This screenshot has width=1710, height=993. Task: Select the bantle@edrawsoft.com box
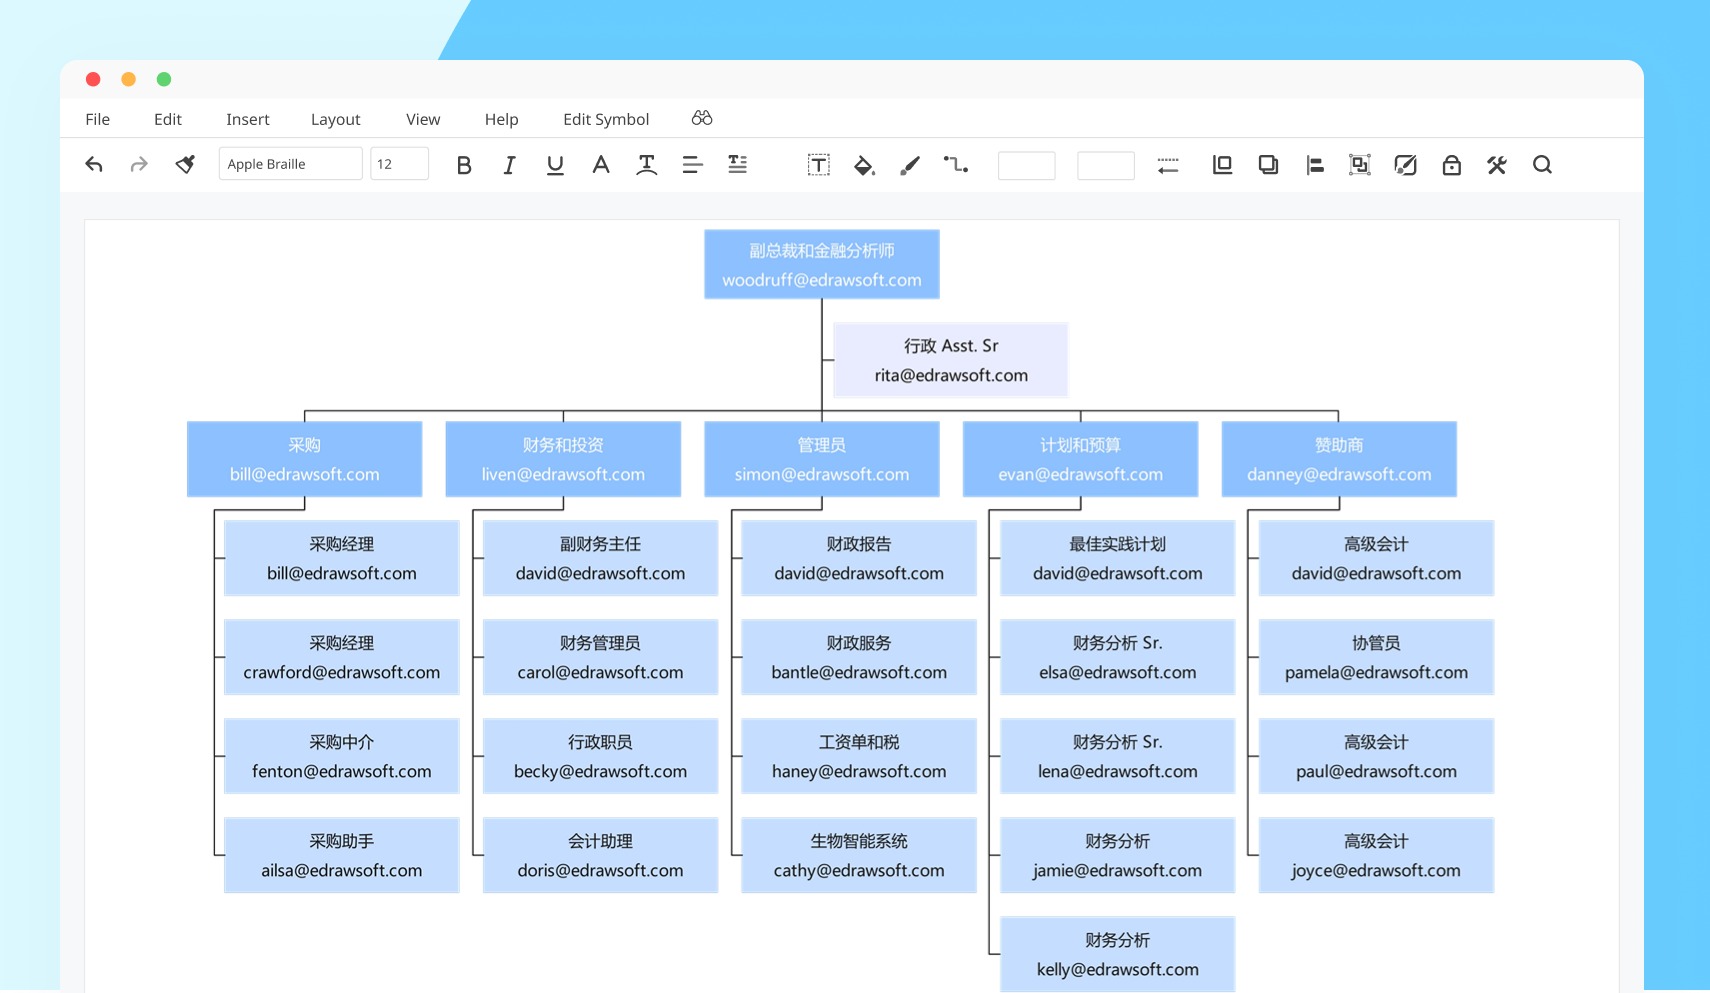859,657
